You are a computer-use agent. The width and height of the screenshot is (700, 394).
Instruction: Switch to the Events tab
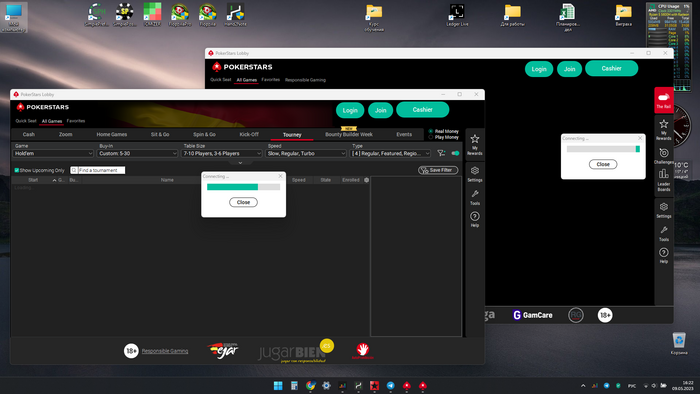pos(404,134)
